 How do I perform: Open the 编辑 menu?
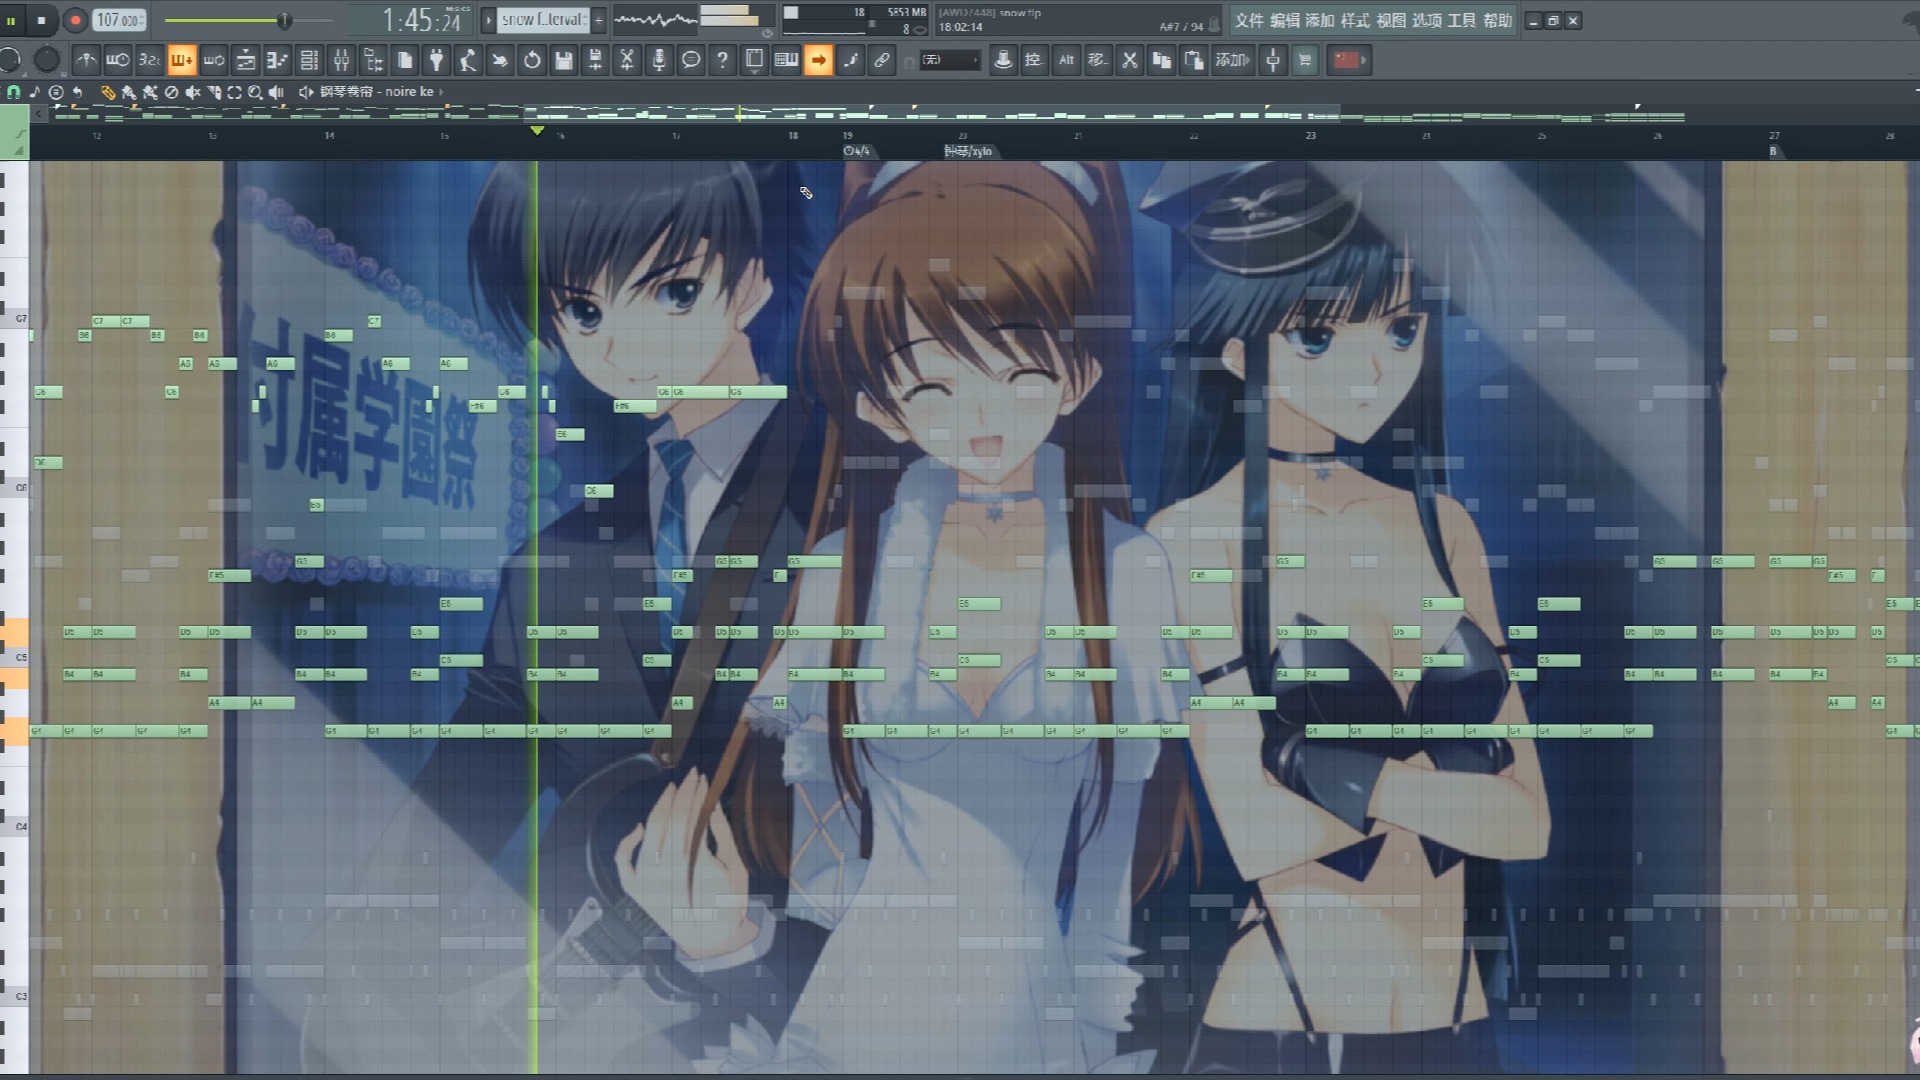point(1284,20)
